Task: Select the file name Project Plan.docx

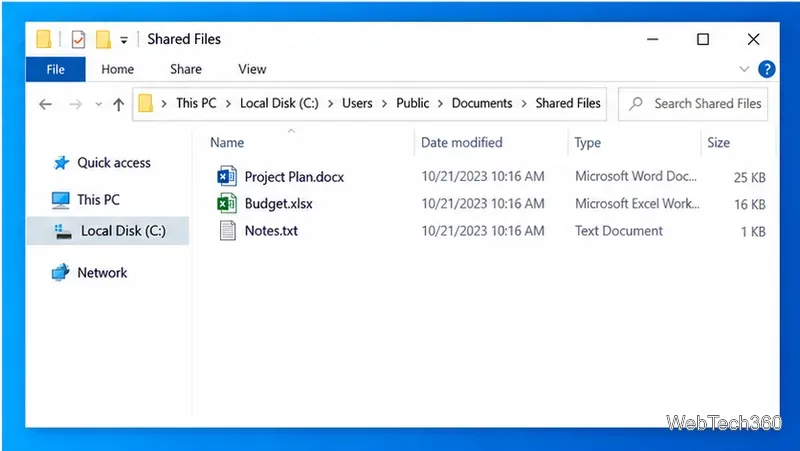Action: tap(294, 177)
